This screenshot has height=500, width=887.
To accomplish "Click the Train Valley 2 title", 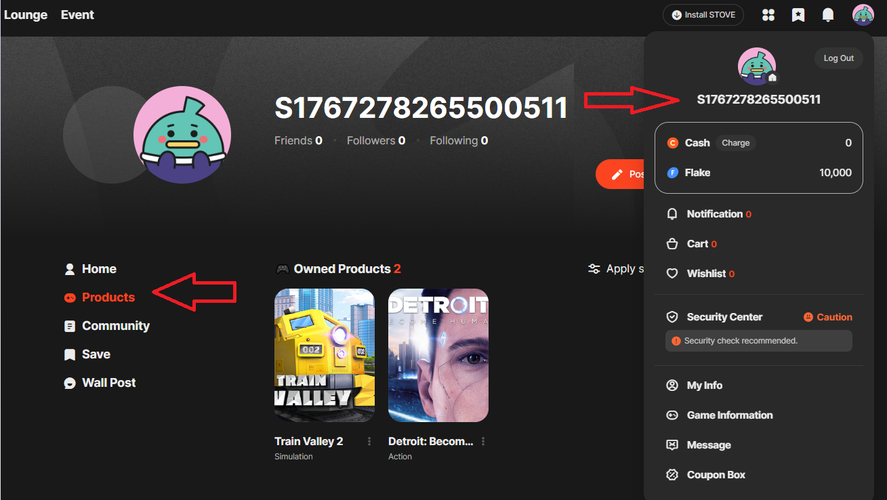I will click(x=309, y=441).
